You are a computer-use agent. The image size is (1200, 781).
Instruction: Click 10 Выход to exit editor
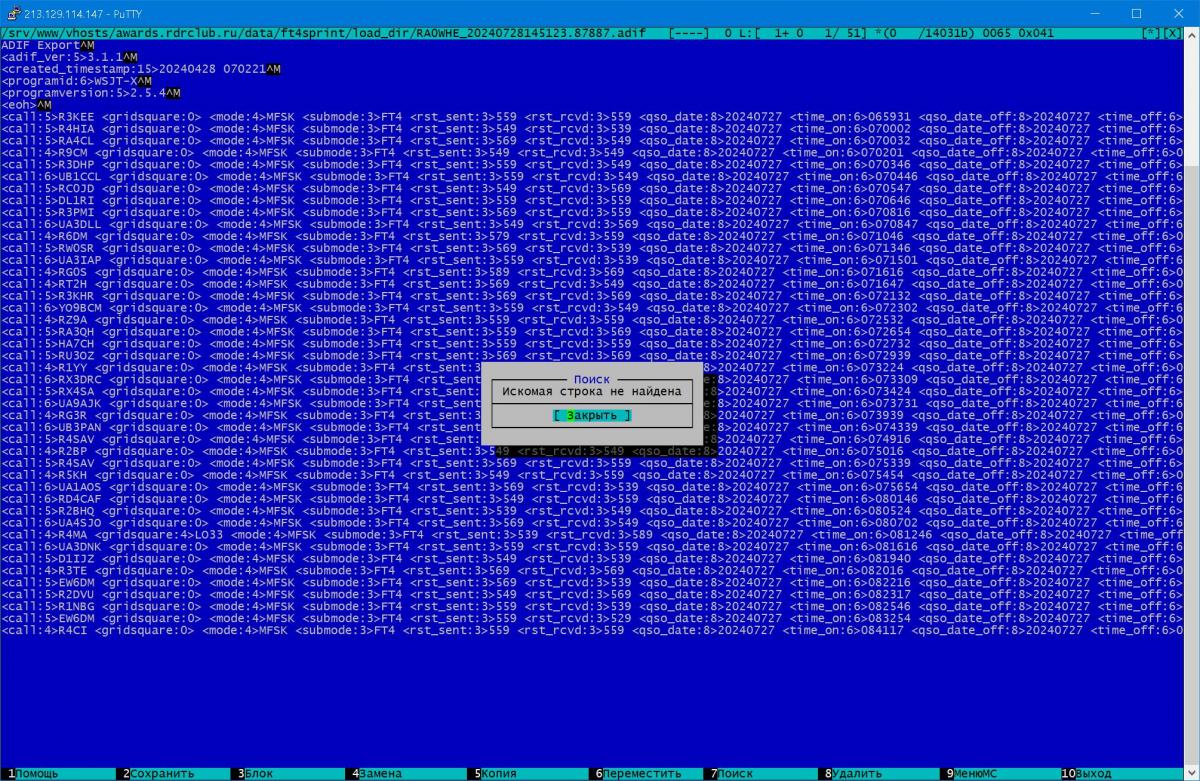[1092, 773]
